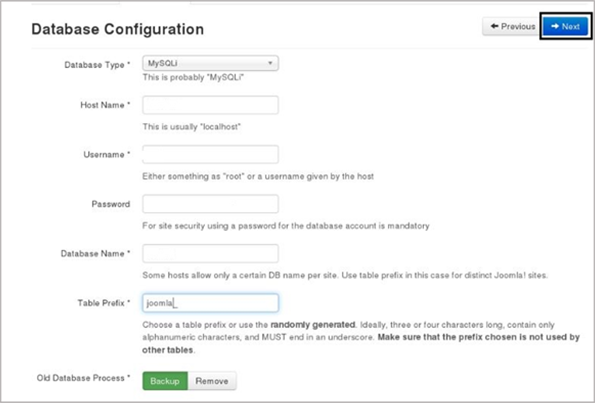This screenshot has width=595, height=404.
Task: Open the Database Type MySQLi dropdown
Action: (x=210, y=63)
